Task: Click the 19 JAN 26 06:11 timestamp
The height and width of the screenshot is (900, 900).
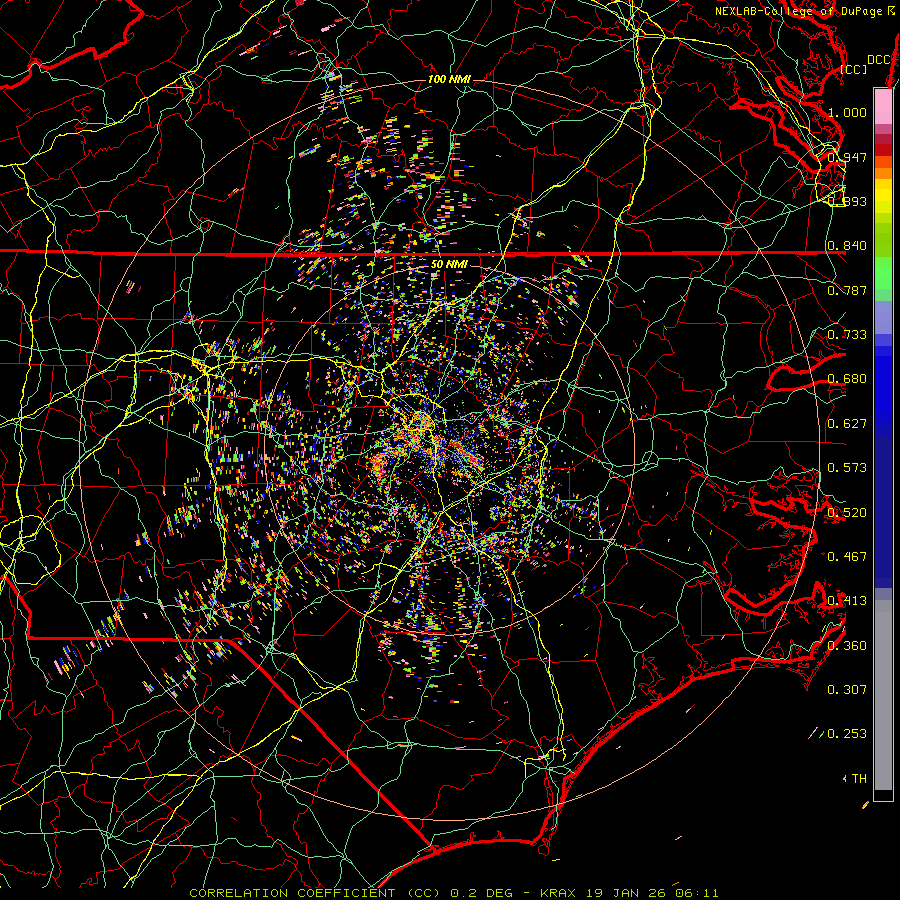Action: point(651,893)
